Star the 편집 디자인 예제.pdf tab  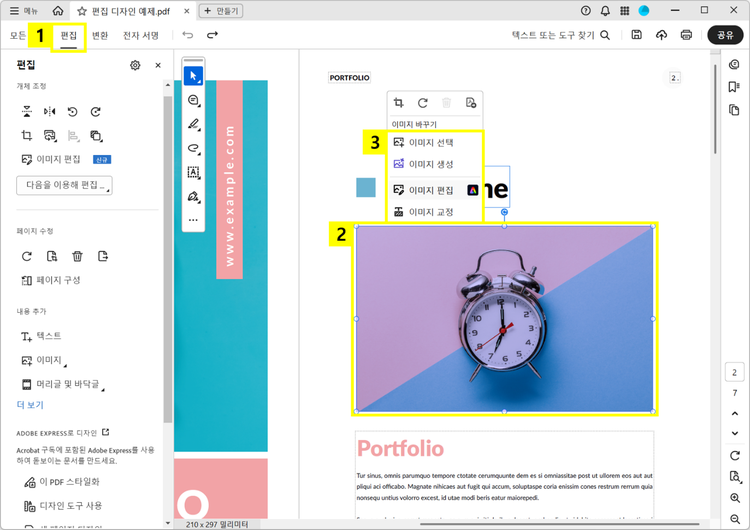point(82,11)
